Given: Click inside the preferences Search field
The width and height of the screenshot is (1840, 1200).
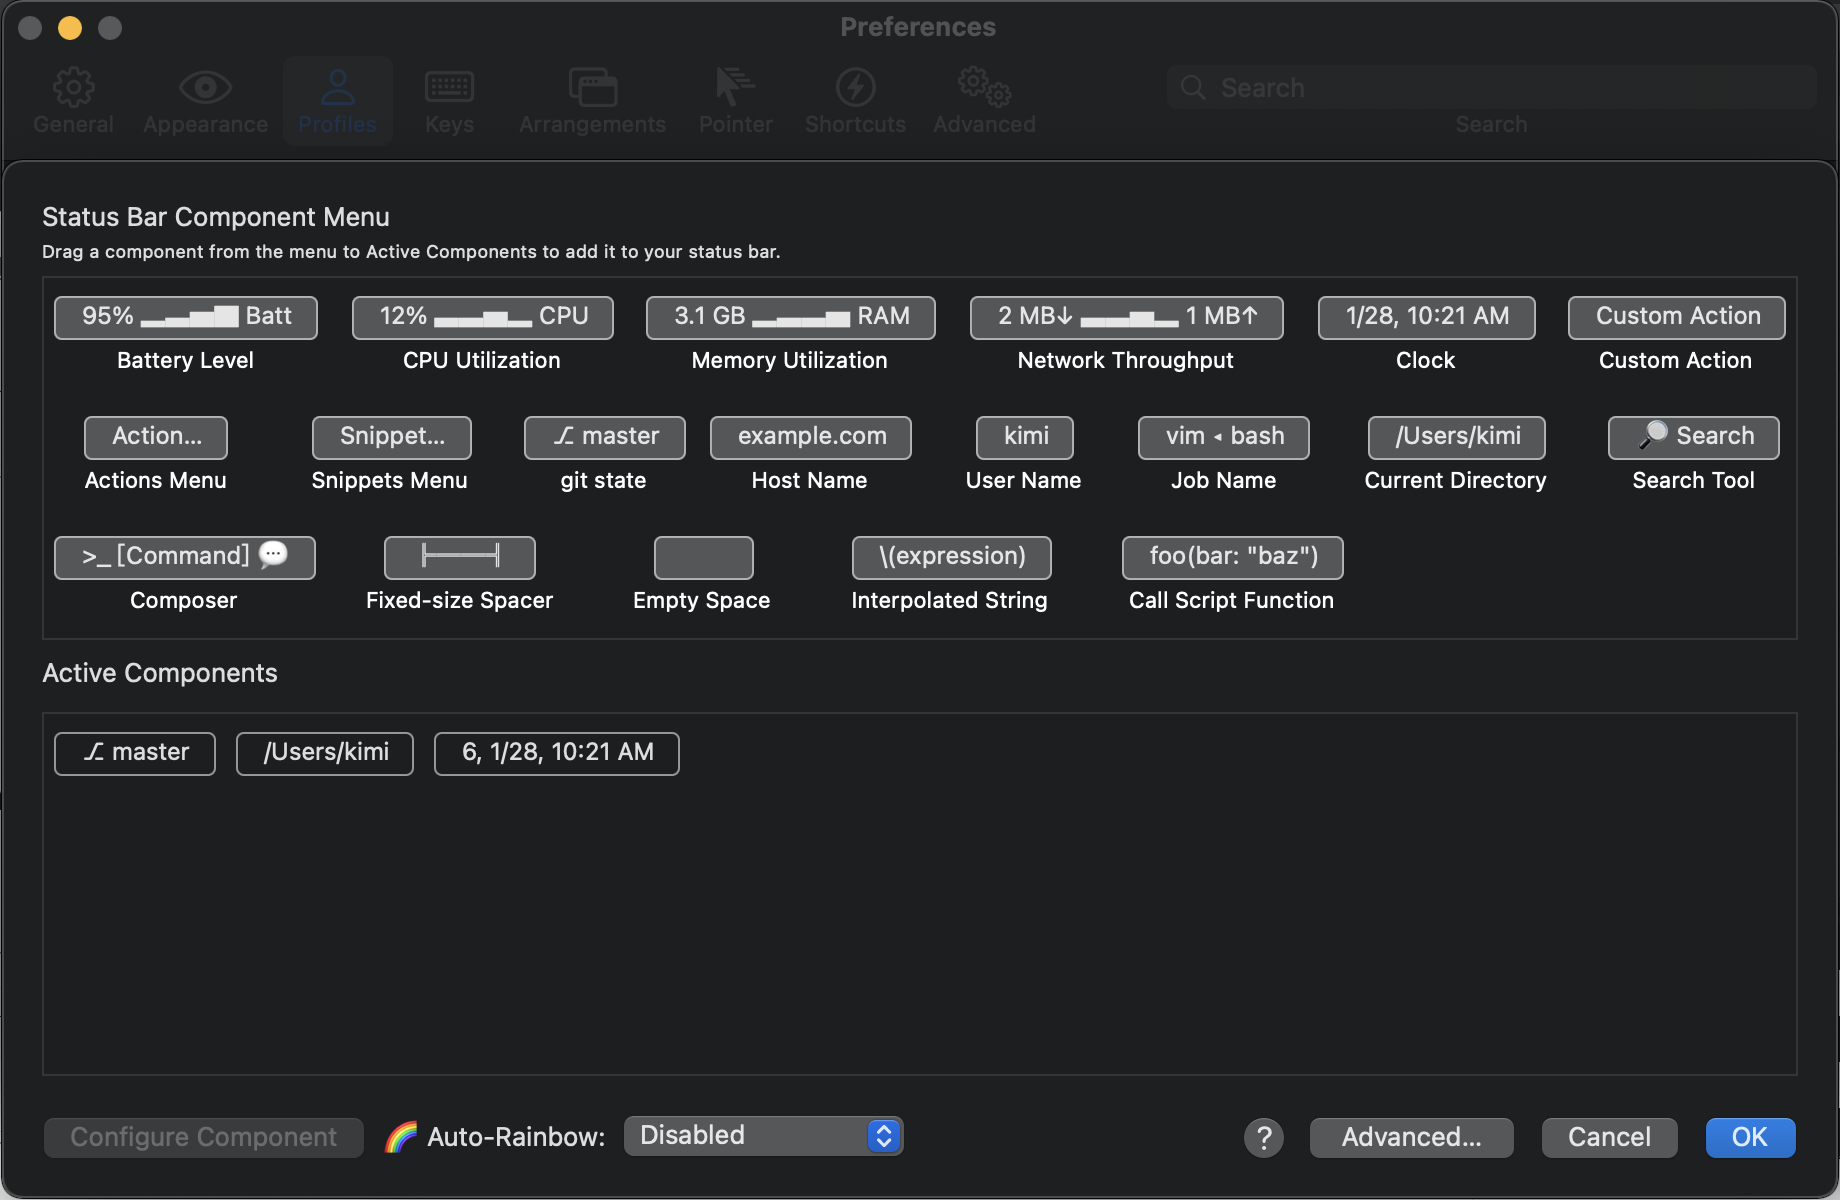Looking at the screenshot, I should [1490, 88].
